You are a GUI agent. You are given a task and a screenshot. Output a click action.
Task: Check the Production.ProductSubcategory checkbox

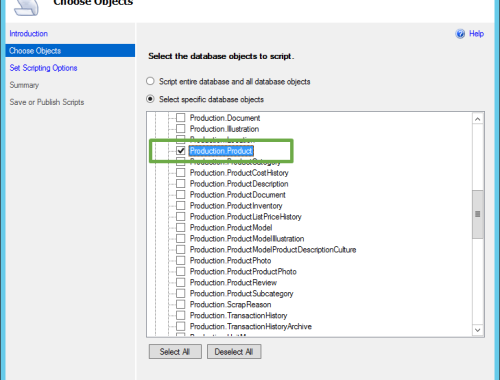tap(181, 294)
